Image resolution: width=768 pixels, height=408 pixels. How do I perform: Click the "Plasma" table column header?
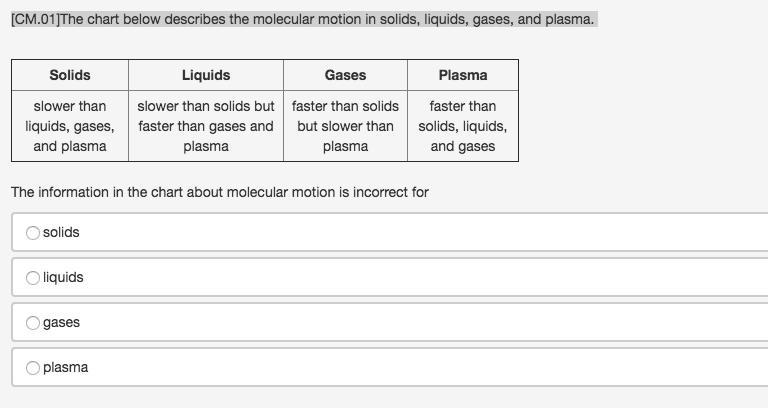point(463,75)
